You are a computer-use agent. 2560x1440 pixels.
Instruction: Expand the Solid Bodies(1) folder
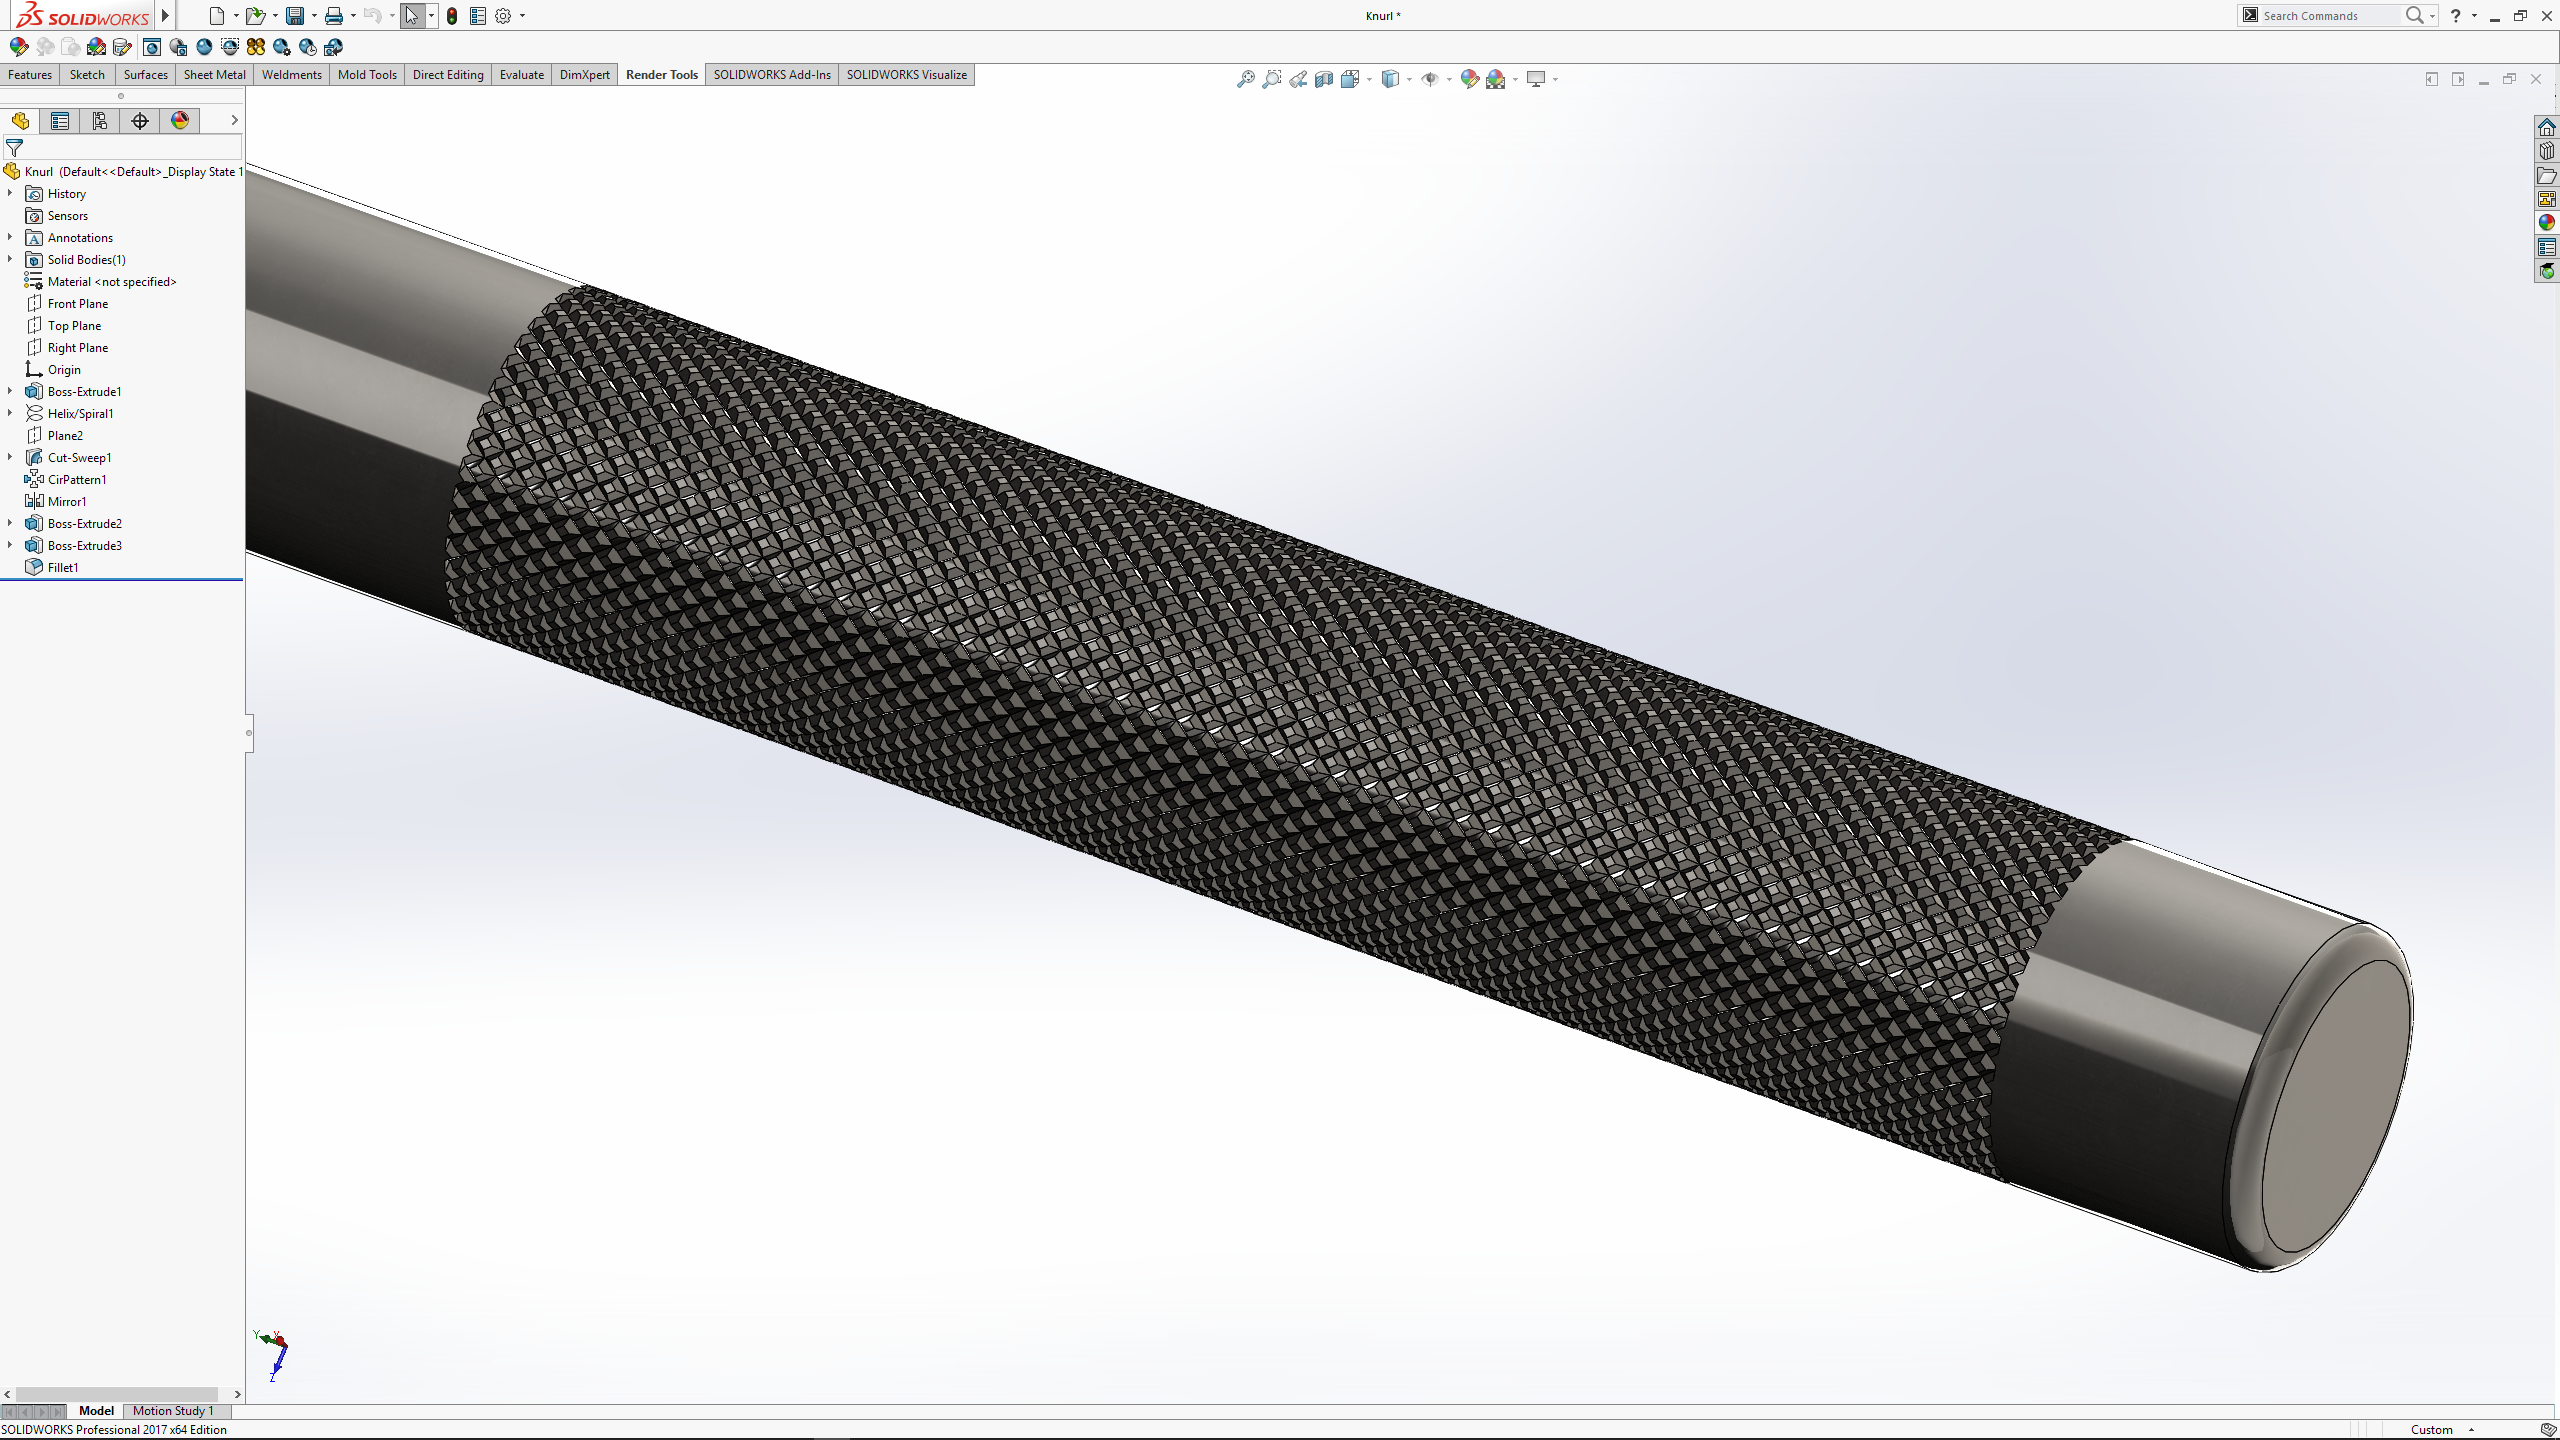[10, 259]
